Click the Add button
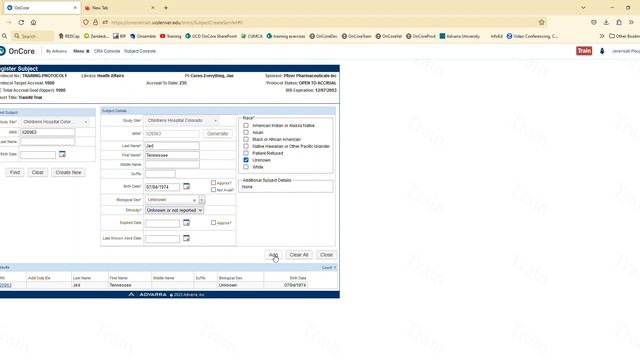The image size is (640, 360). (273, 255)
